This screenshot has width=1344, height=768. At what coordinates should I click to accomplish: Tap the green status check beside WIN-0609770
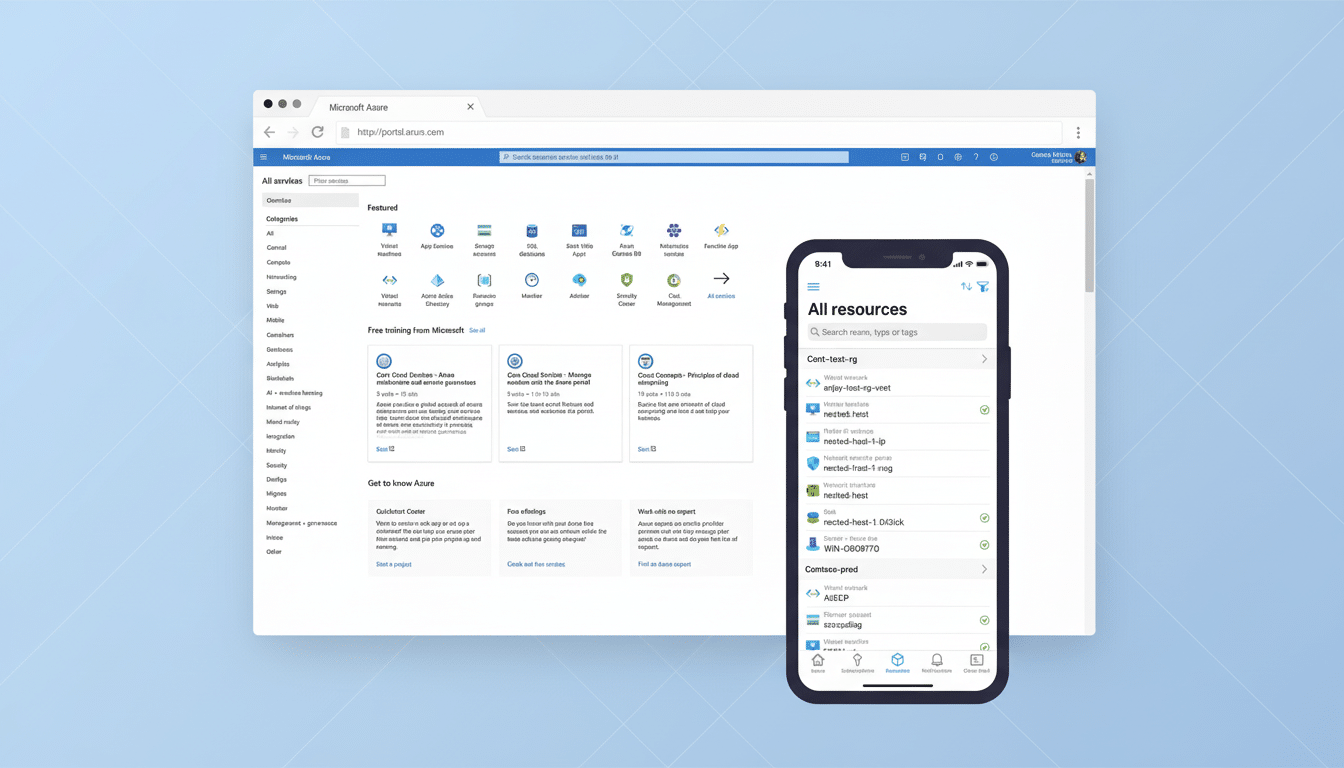click(982, 545)
